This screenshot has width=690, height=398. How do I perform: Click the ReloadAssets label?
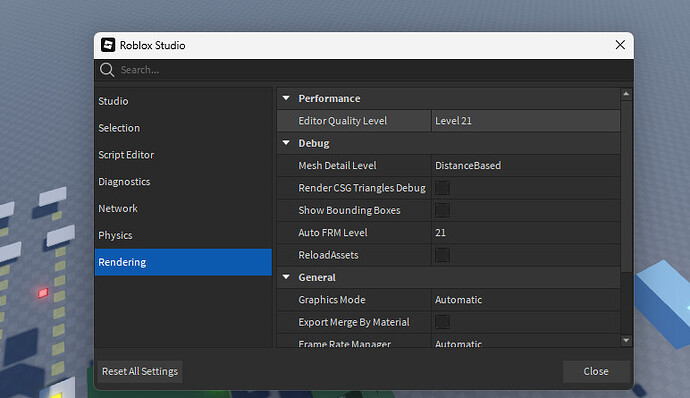(x=328, y=255)
